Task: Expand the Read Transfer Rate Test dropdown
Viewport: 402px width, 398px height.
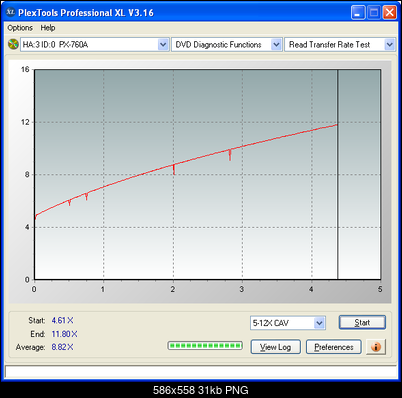Action: (x=389, y=44)
